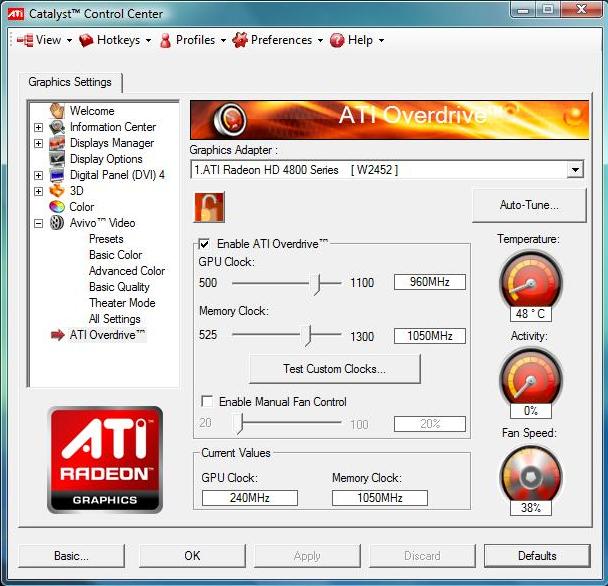Screen dimensions: 608x586
Task: Open the Preferences menu
Action: 278,40
